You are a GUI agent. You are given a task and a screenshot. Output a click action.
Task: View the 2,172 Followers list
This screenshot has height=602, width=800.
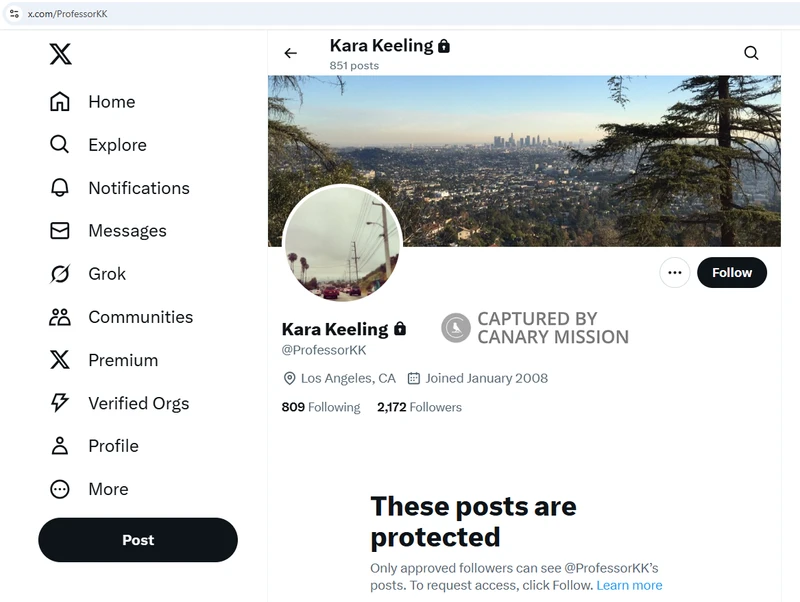click(x=419, y=407)
